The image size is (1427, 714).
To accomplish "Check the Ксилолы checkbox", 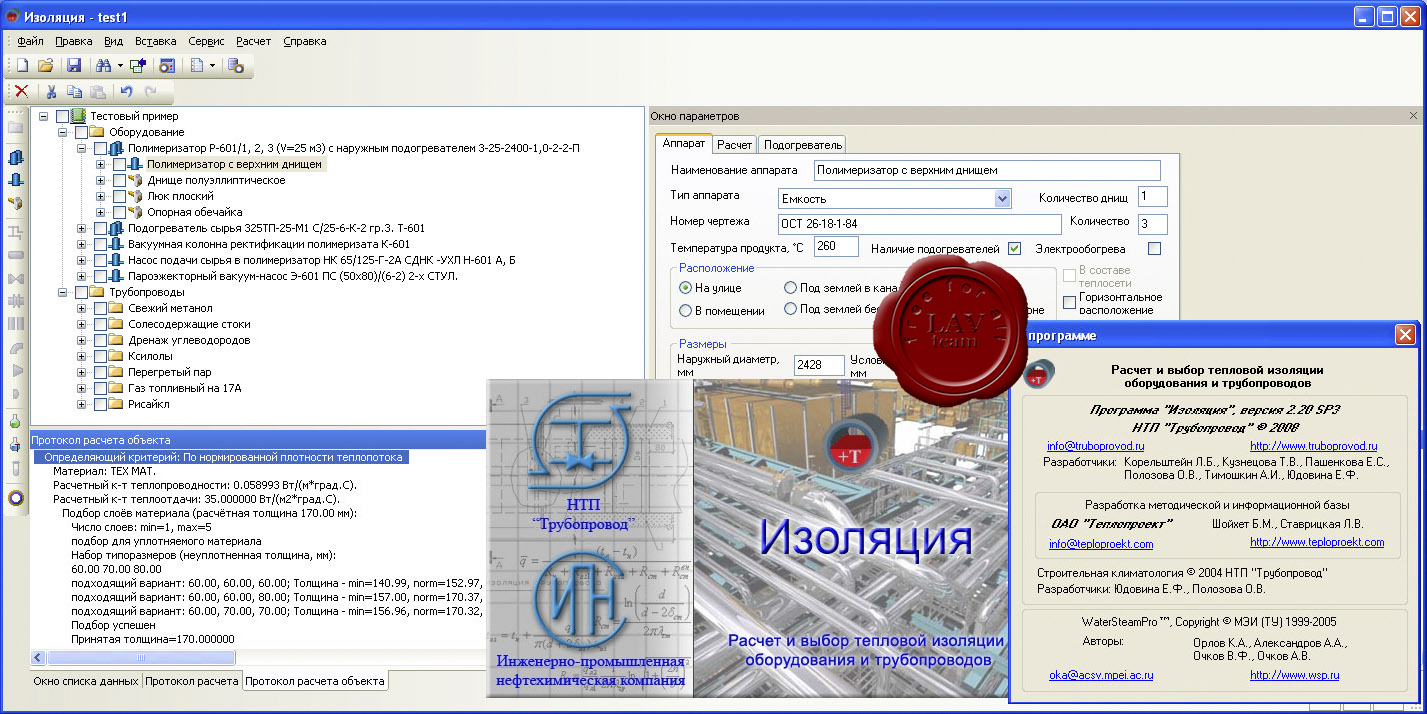I will pos(100,356).
